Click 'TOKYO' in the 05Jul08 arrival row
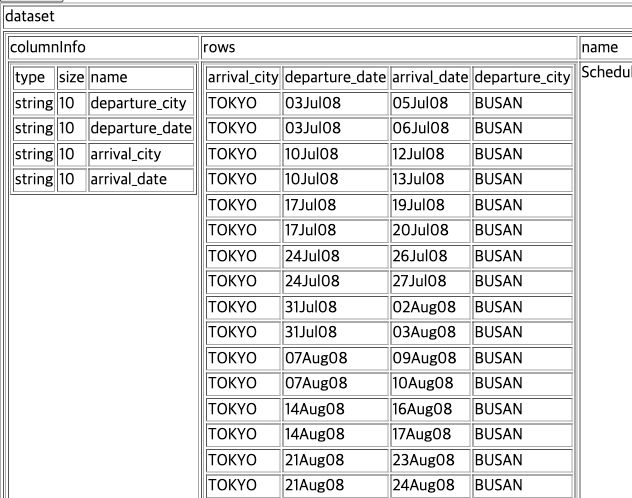The image size is (632, 498). (243, 104)
